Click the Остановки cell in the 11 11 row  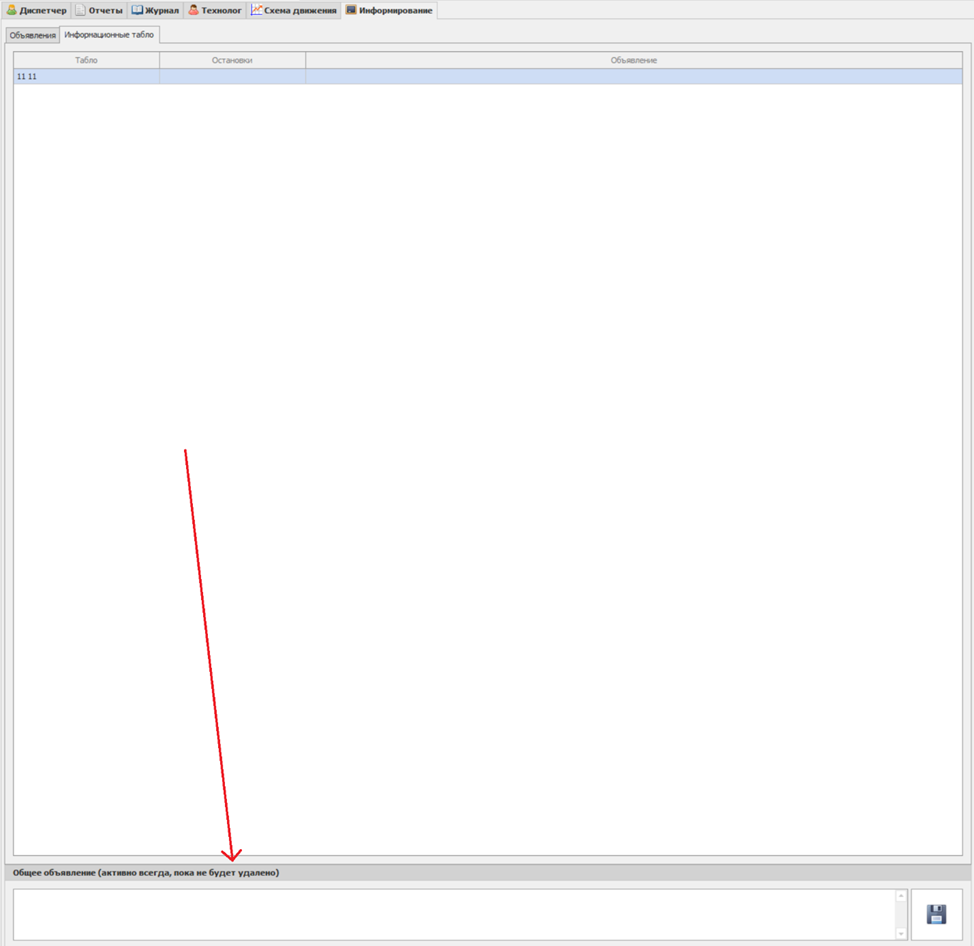(232, 76)
